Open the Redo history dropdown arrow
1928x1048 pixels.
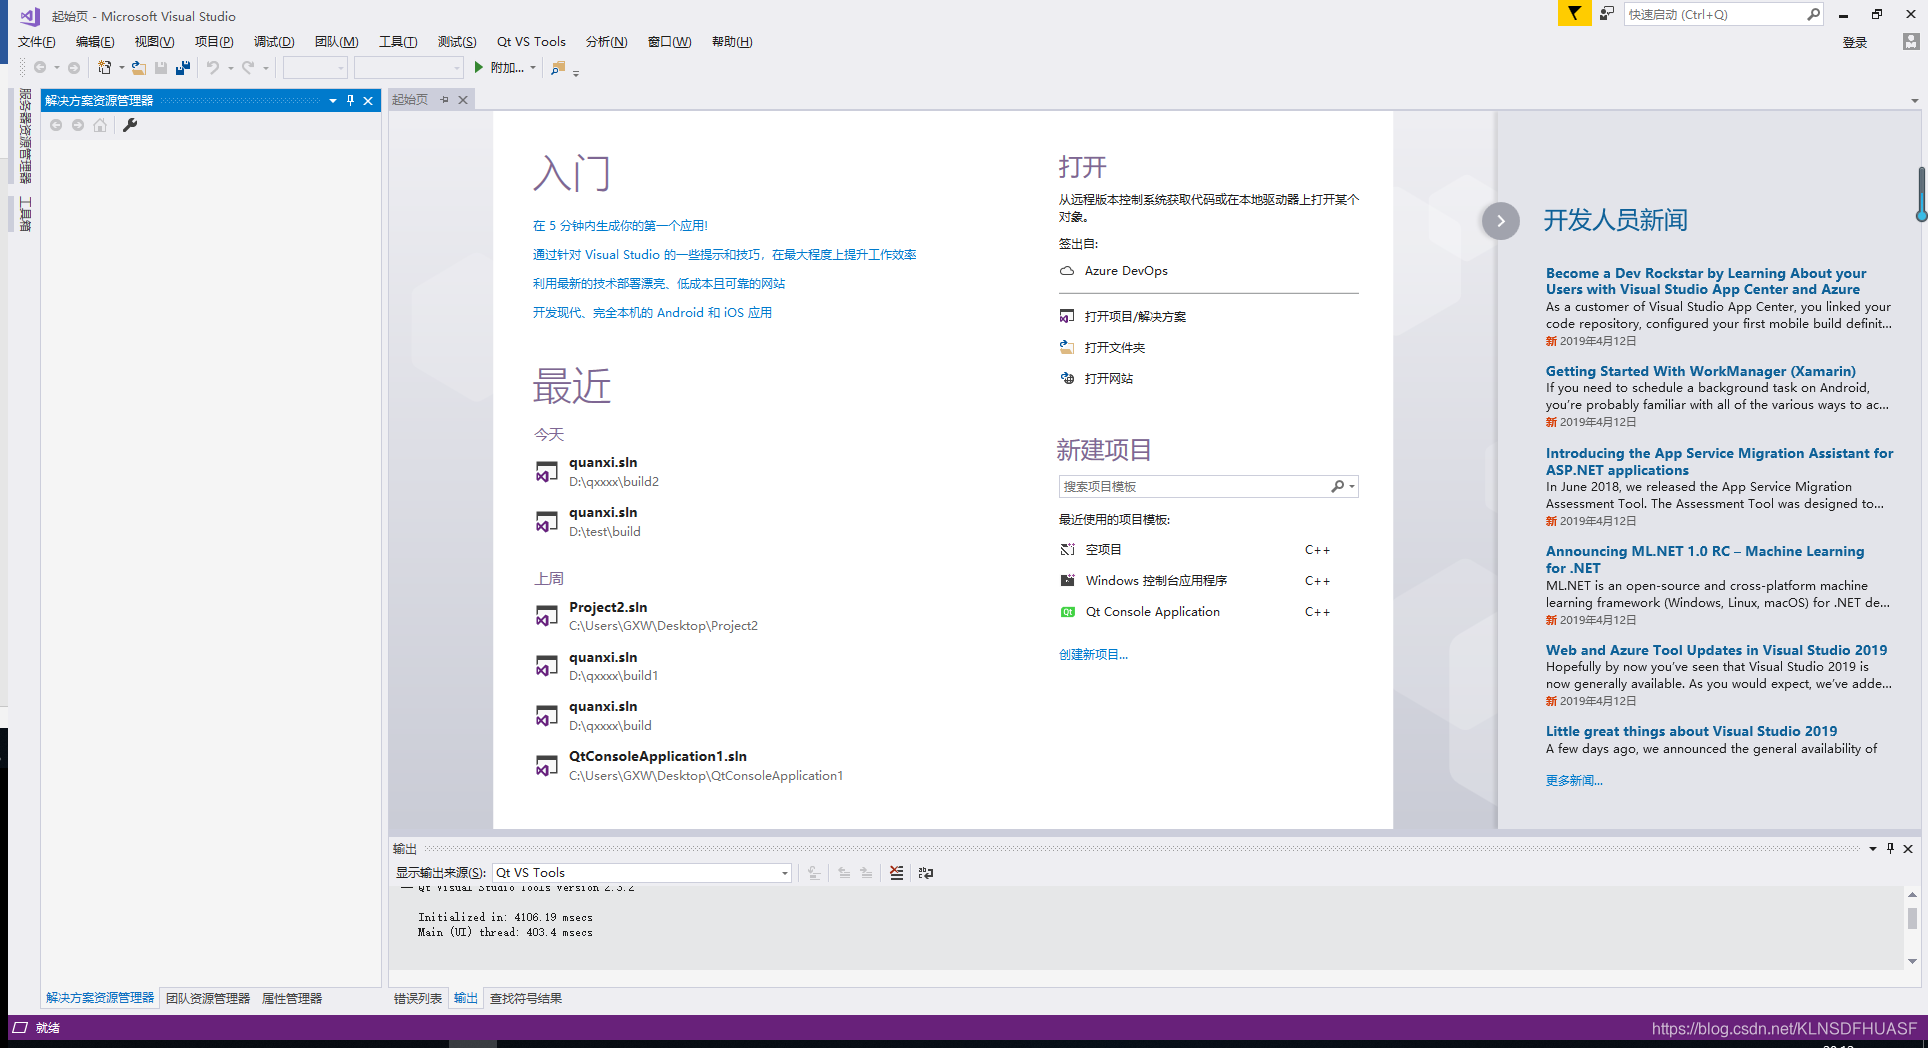pos(265,68)
